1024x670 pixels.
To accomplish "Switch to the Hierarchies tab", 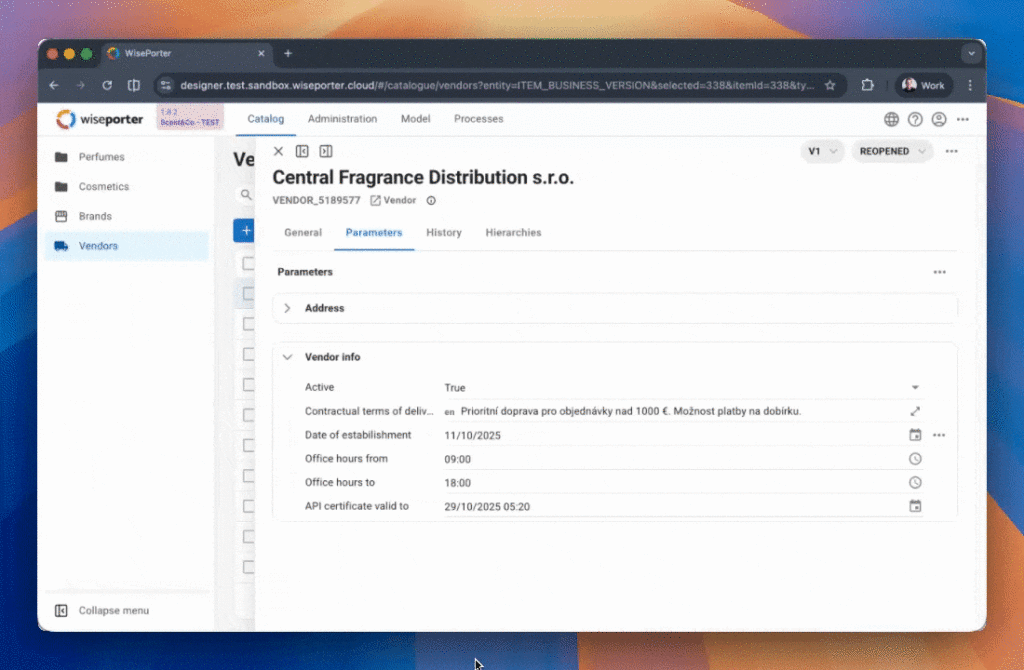I will pyautogui.click(x=513, y=232).
